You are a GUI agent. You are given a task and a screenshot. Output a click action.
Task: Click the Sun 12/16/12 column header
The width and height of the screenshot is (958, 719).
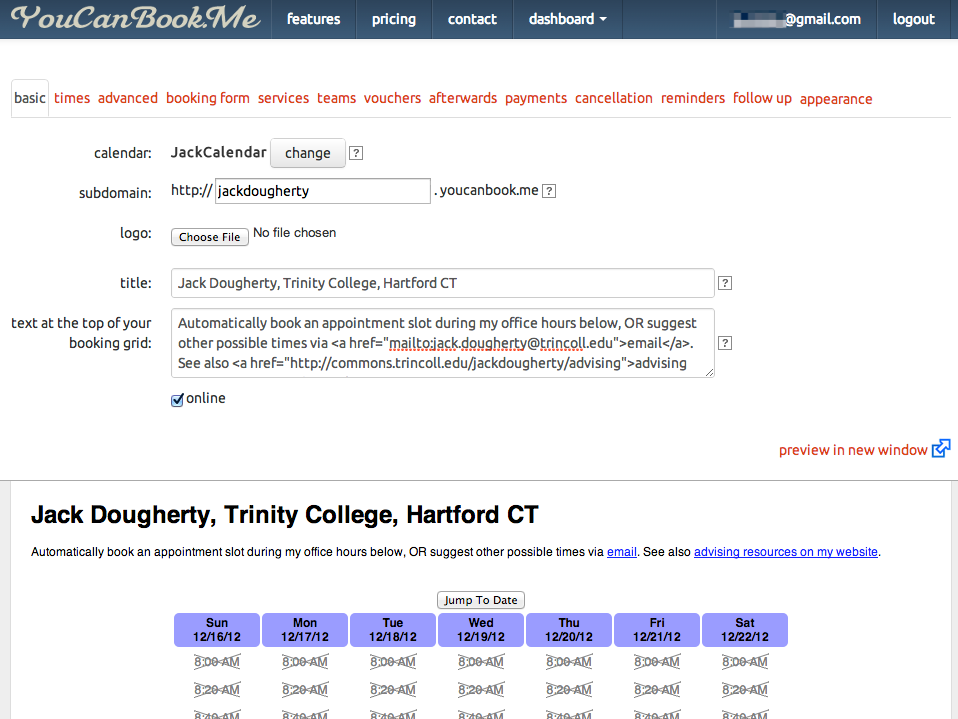pyautogui.click(x=217, y=630)
